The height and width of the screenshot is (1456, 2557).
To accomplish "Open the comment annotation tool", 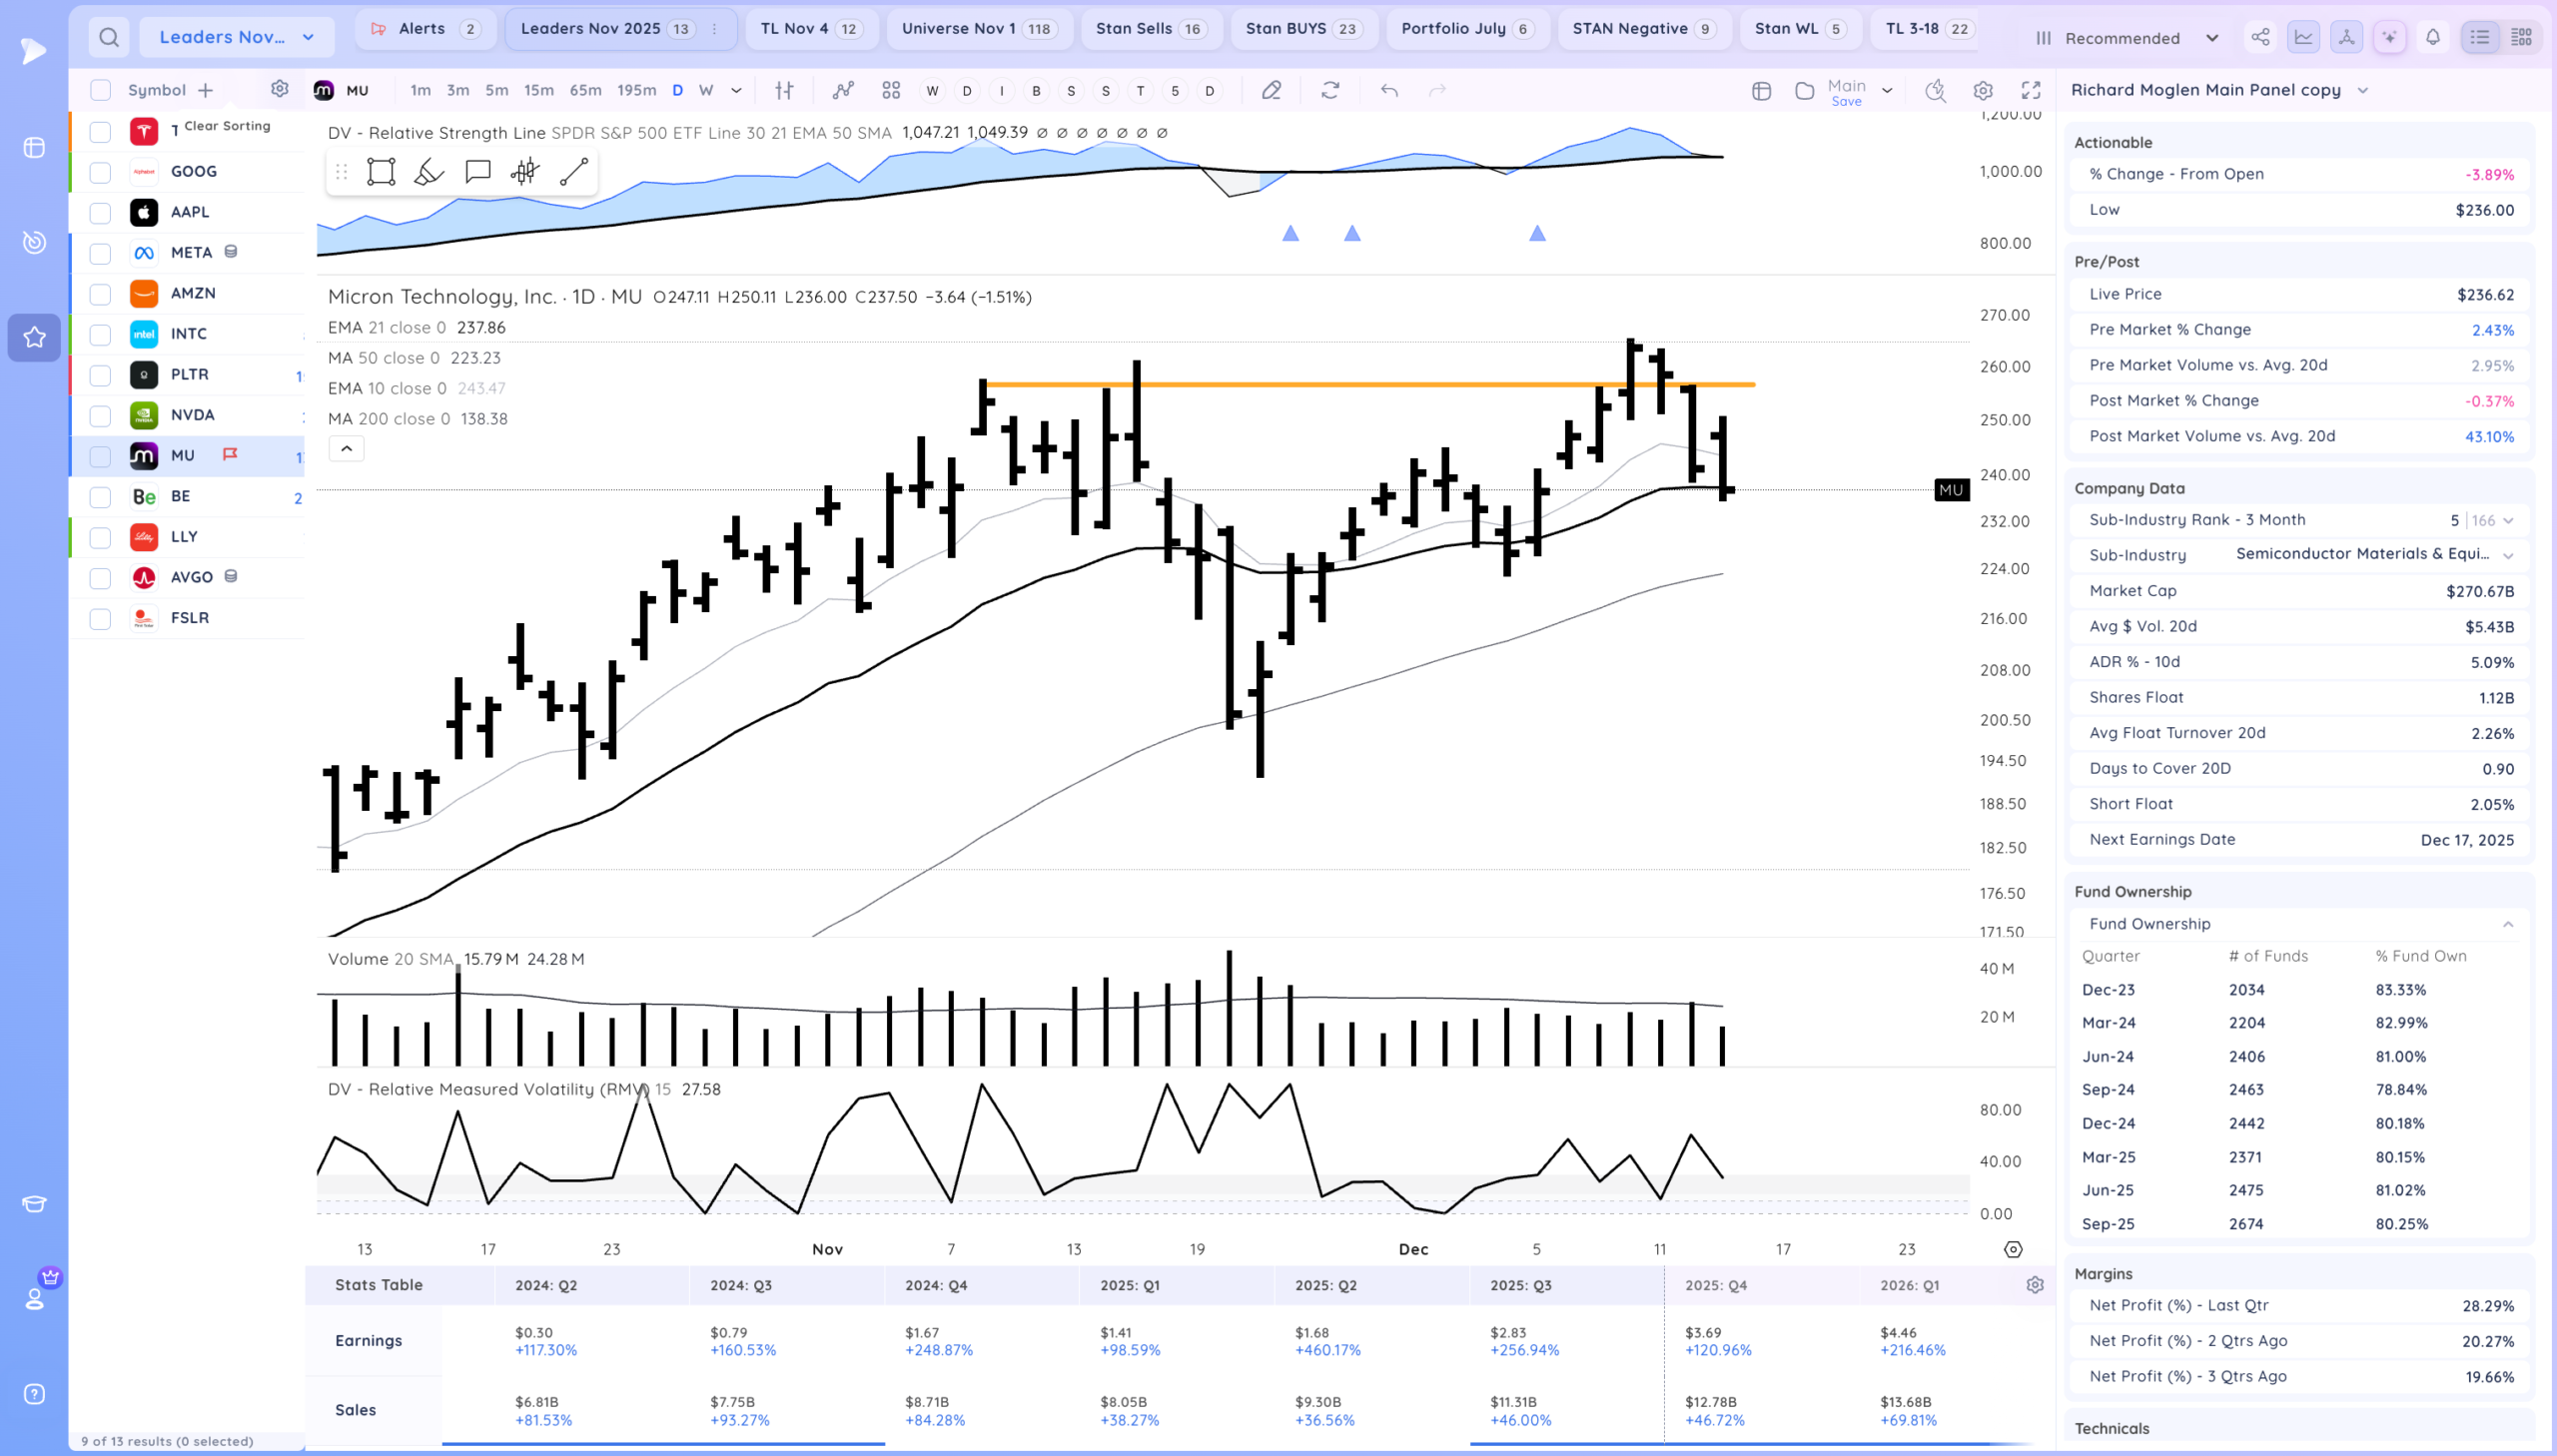I will tap(477, 172).
